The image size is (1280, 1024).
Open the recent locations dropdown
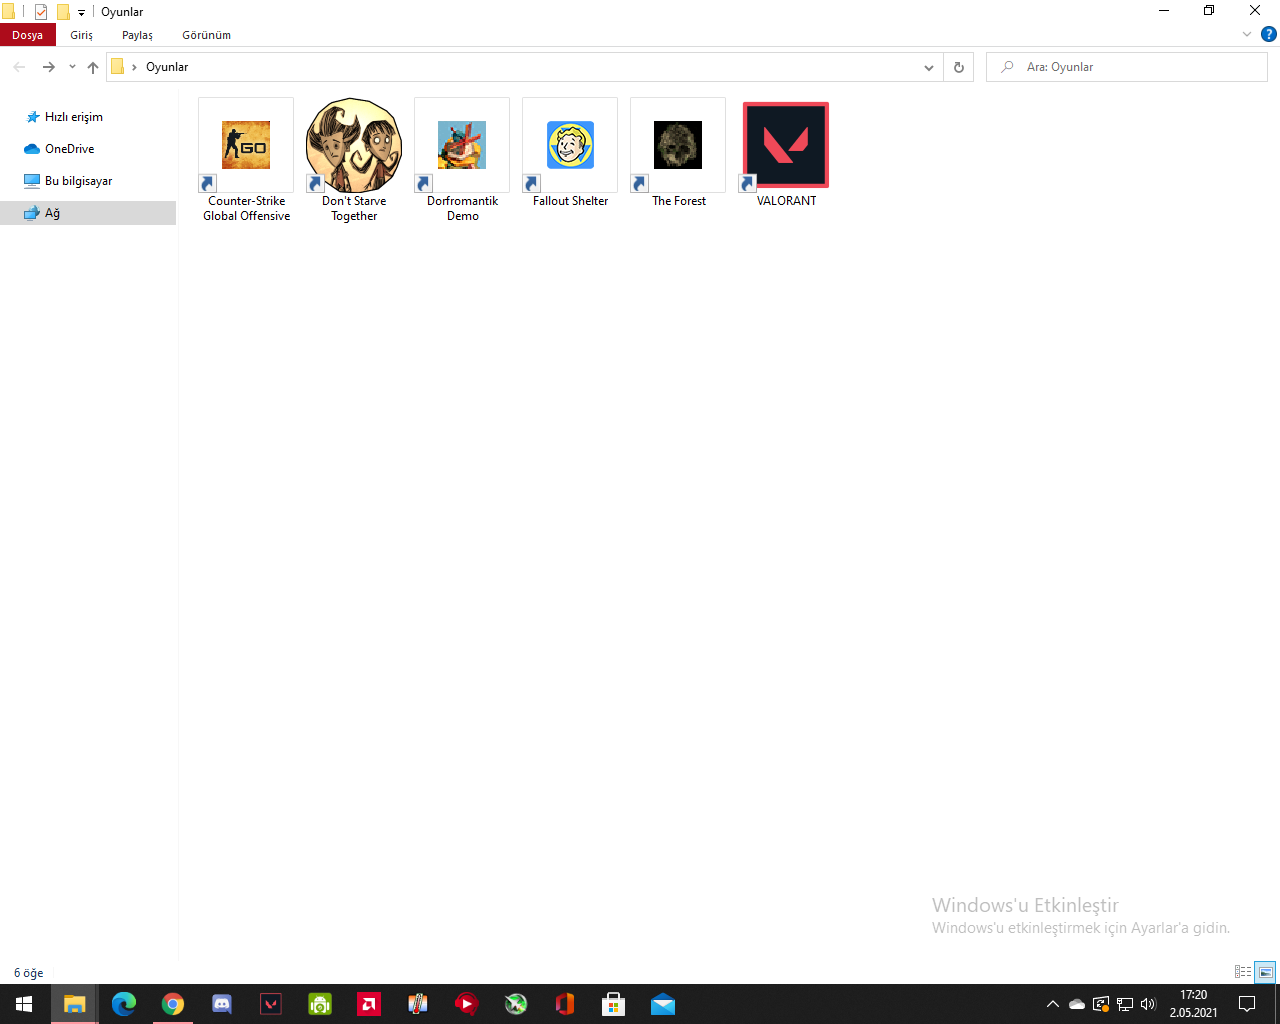[x=72, y=67]
